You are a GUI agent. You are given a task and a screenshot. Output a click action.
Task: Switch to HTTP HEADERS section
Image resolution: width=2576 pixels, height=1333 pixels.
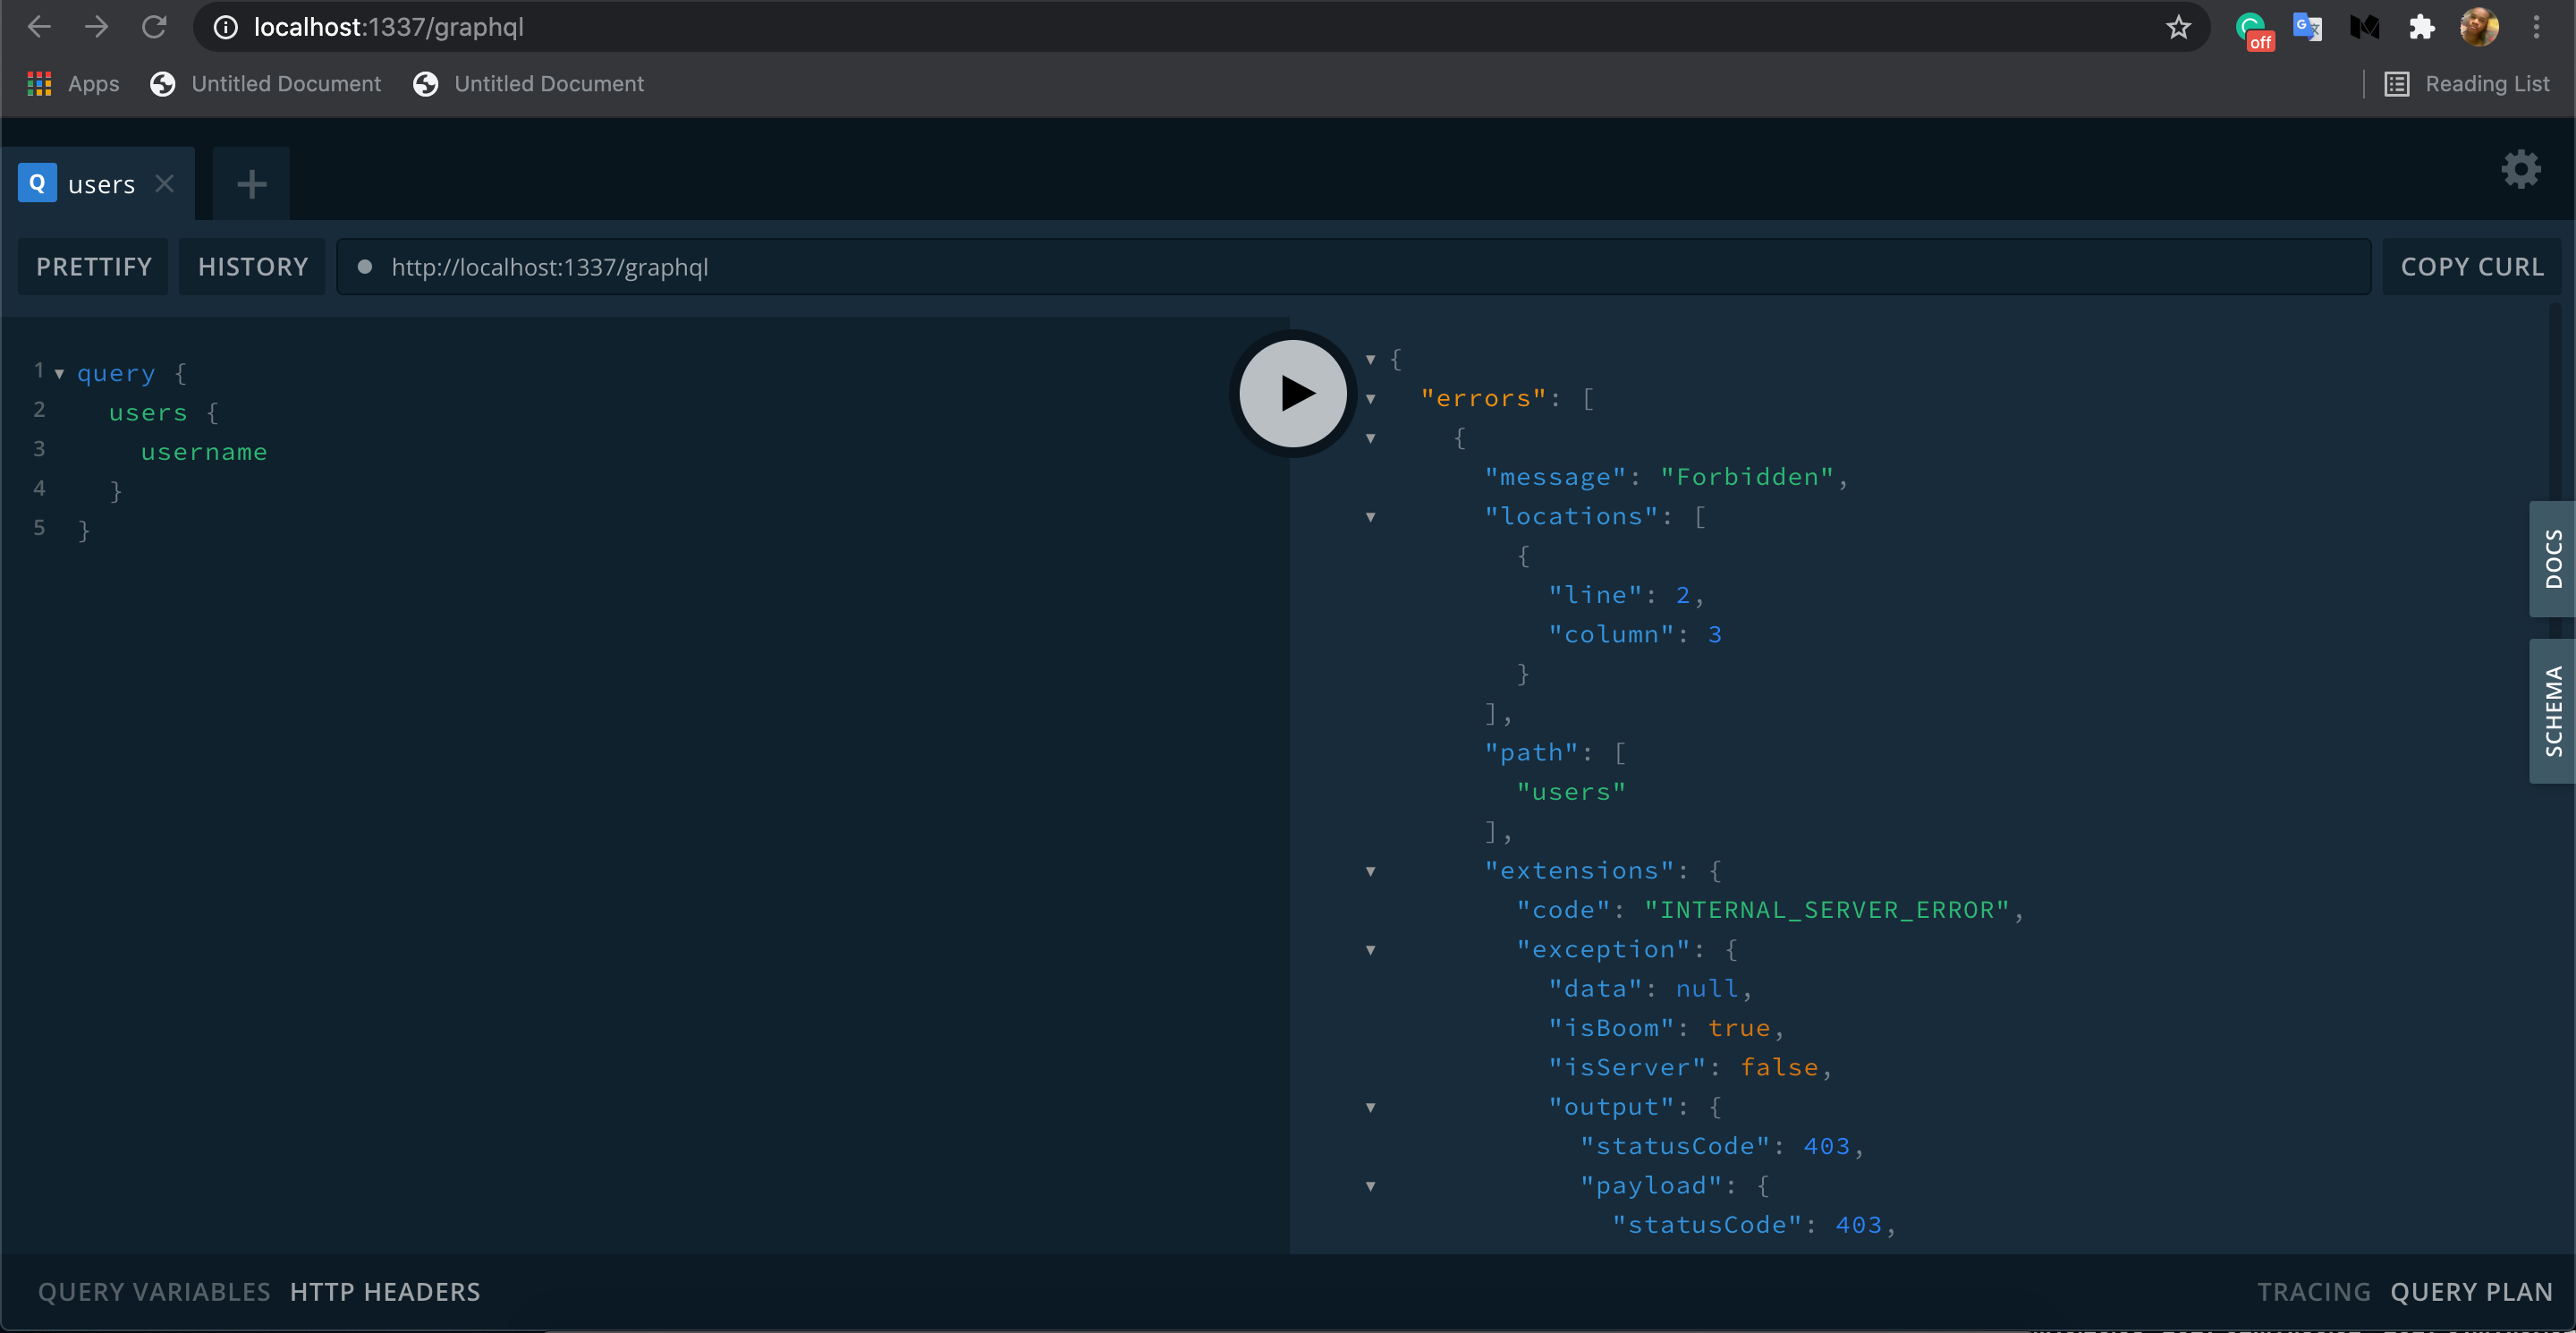[385, 1291]
